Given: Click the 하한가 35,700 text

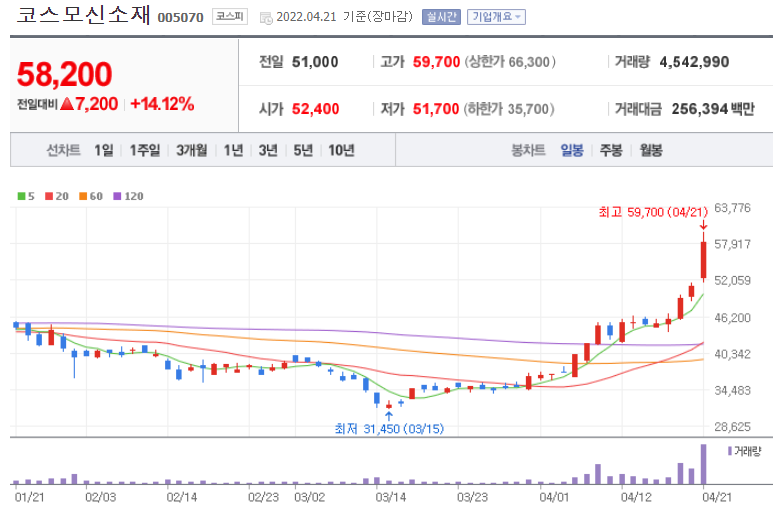Looking at the screenshot, I should [509, 109].
